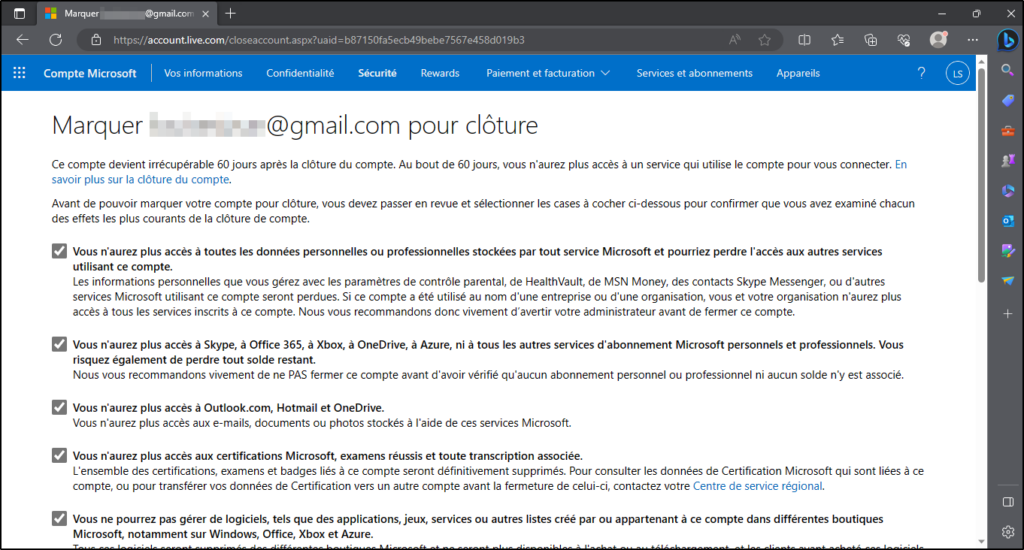
Task: Open the sidebar Microsoft 365 icon
Action: coord(1008,191)
